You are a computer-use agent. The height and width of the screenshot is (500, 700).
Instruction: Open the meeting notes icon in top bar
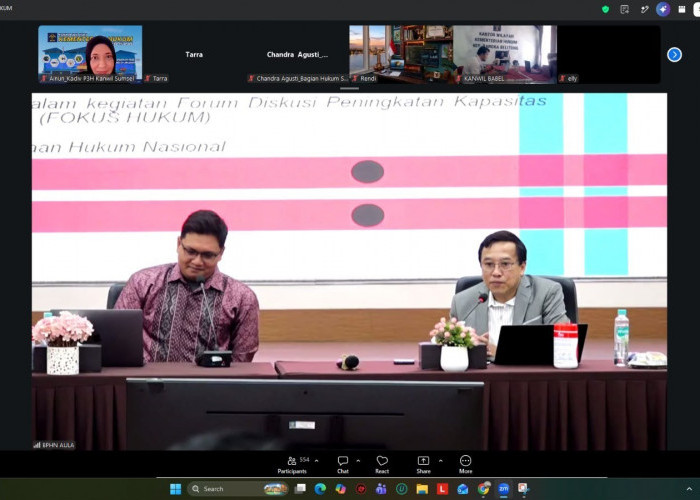(625, 9)
